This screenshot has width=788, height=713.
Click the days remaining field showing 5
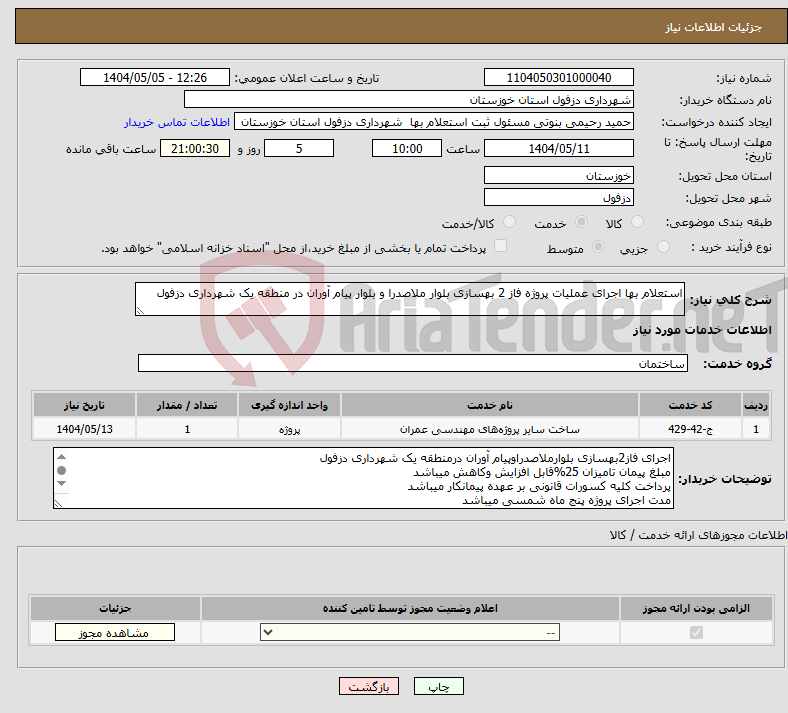tap(299, 148)
